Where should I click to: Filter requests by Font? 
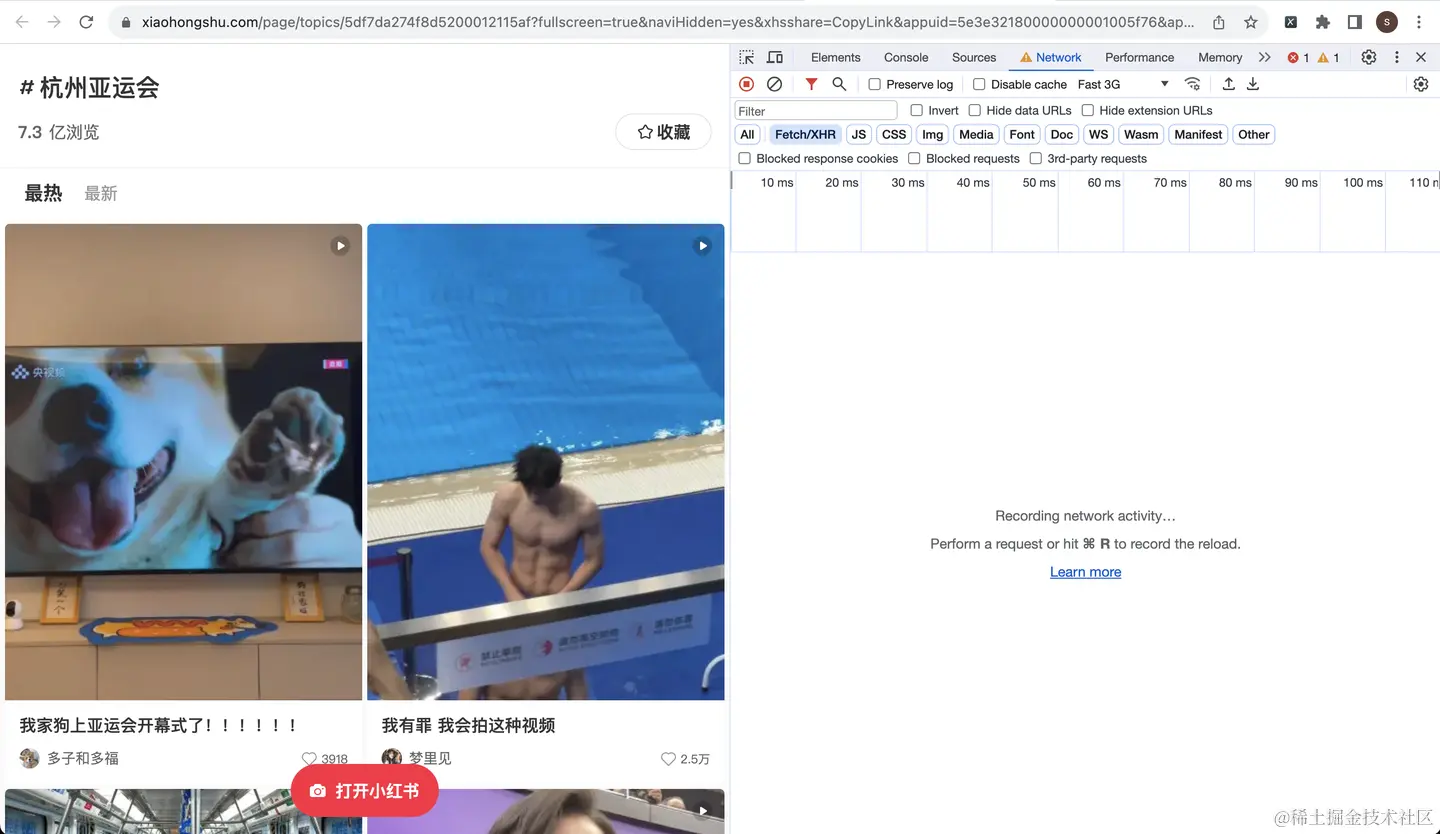[1022, 134]
